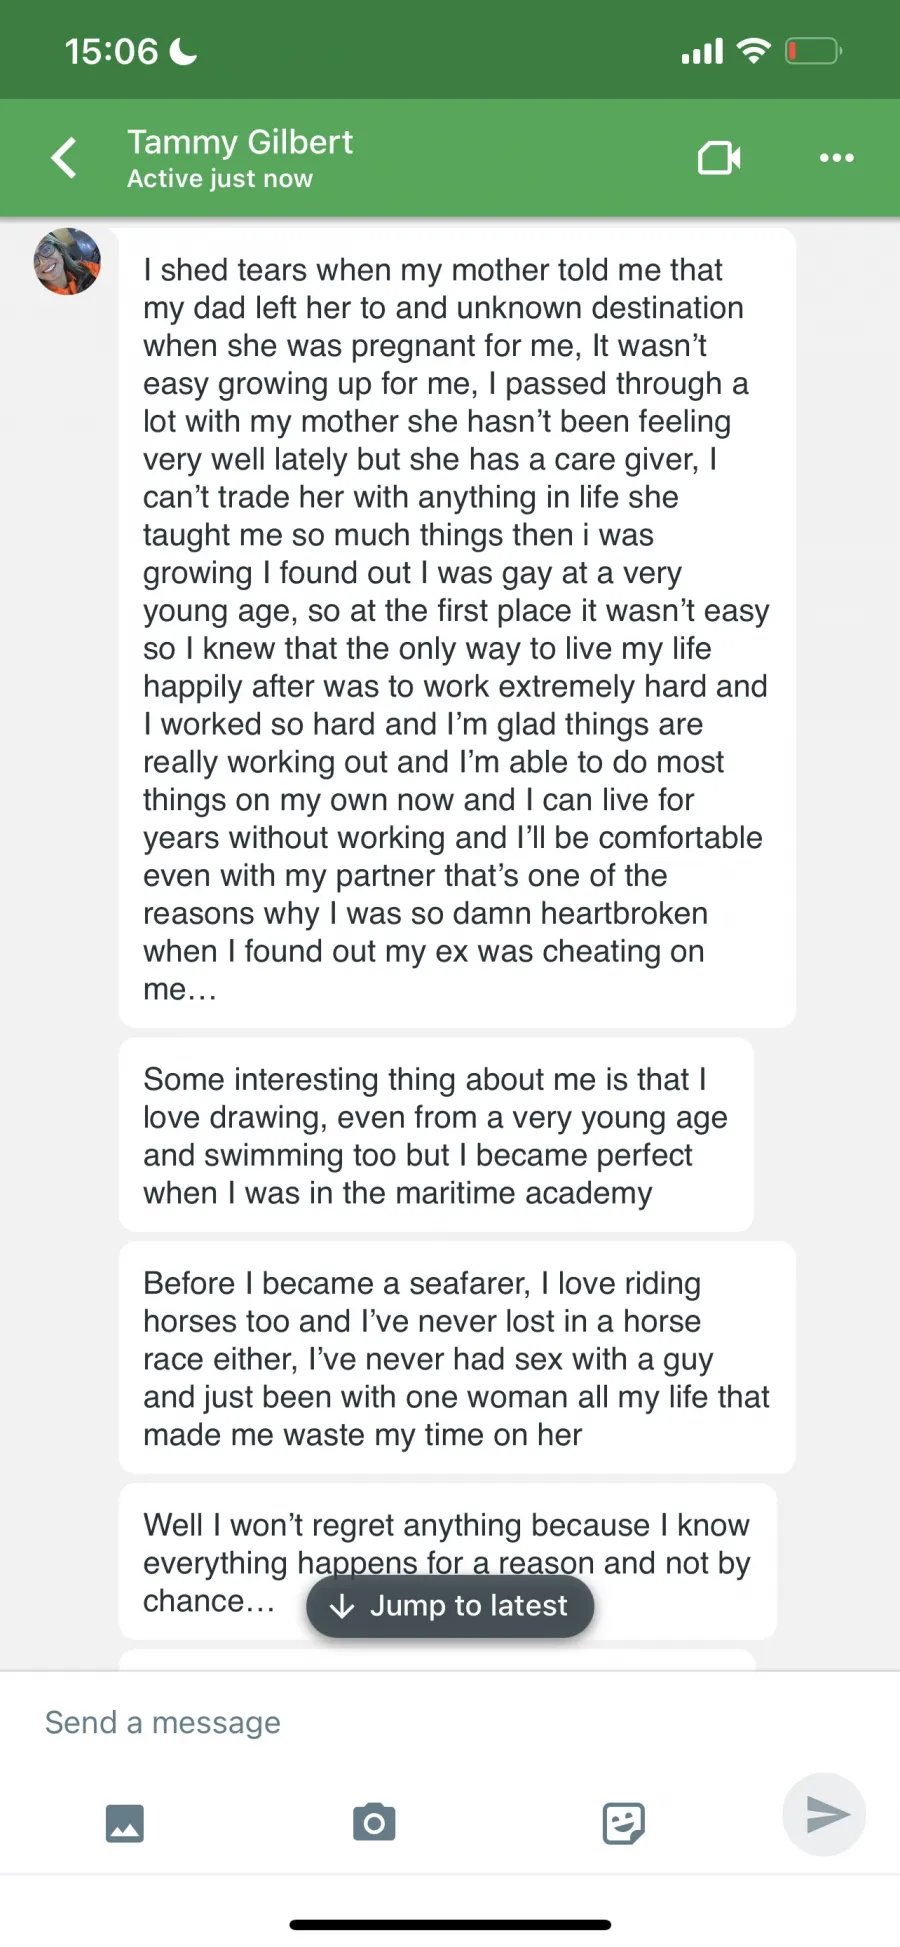Jump to latest messages
The height and width of the screenshot is (1947, 900).
450,1606
